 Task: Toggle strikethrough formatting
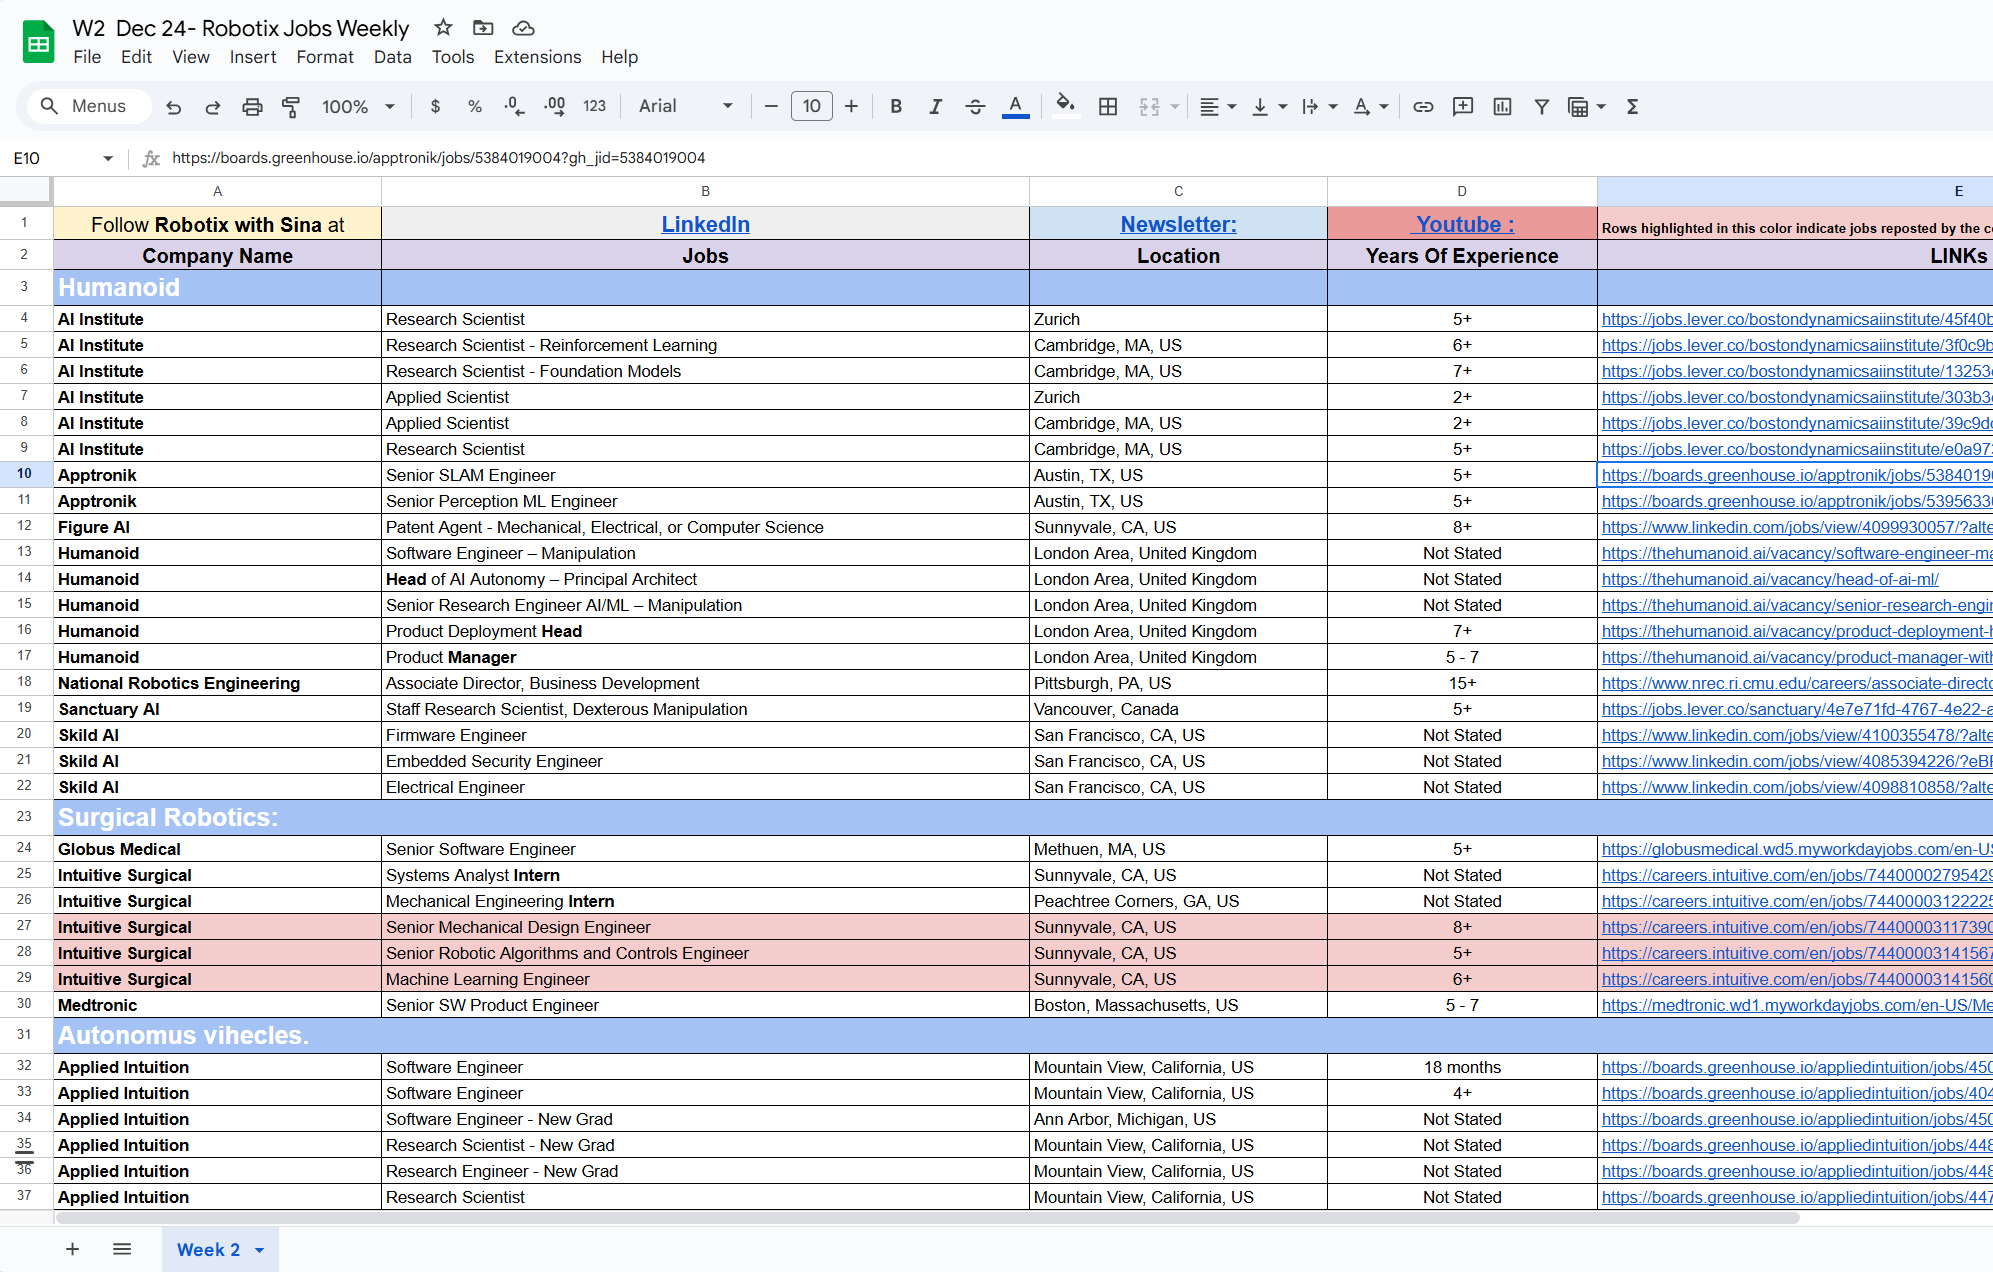[x=975, y=107]
